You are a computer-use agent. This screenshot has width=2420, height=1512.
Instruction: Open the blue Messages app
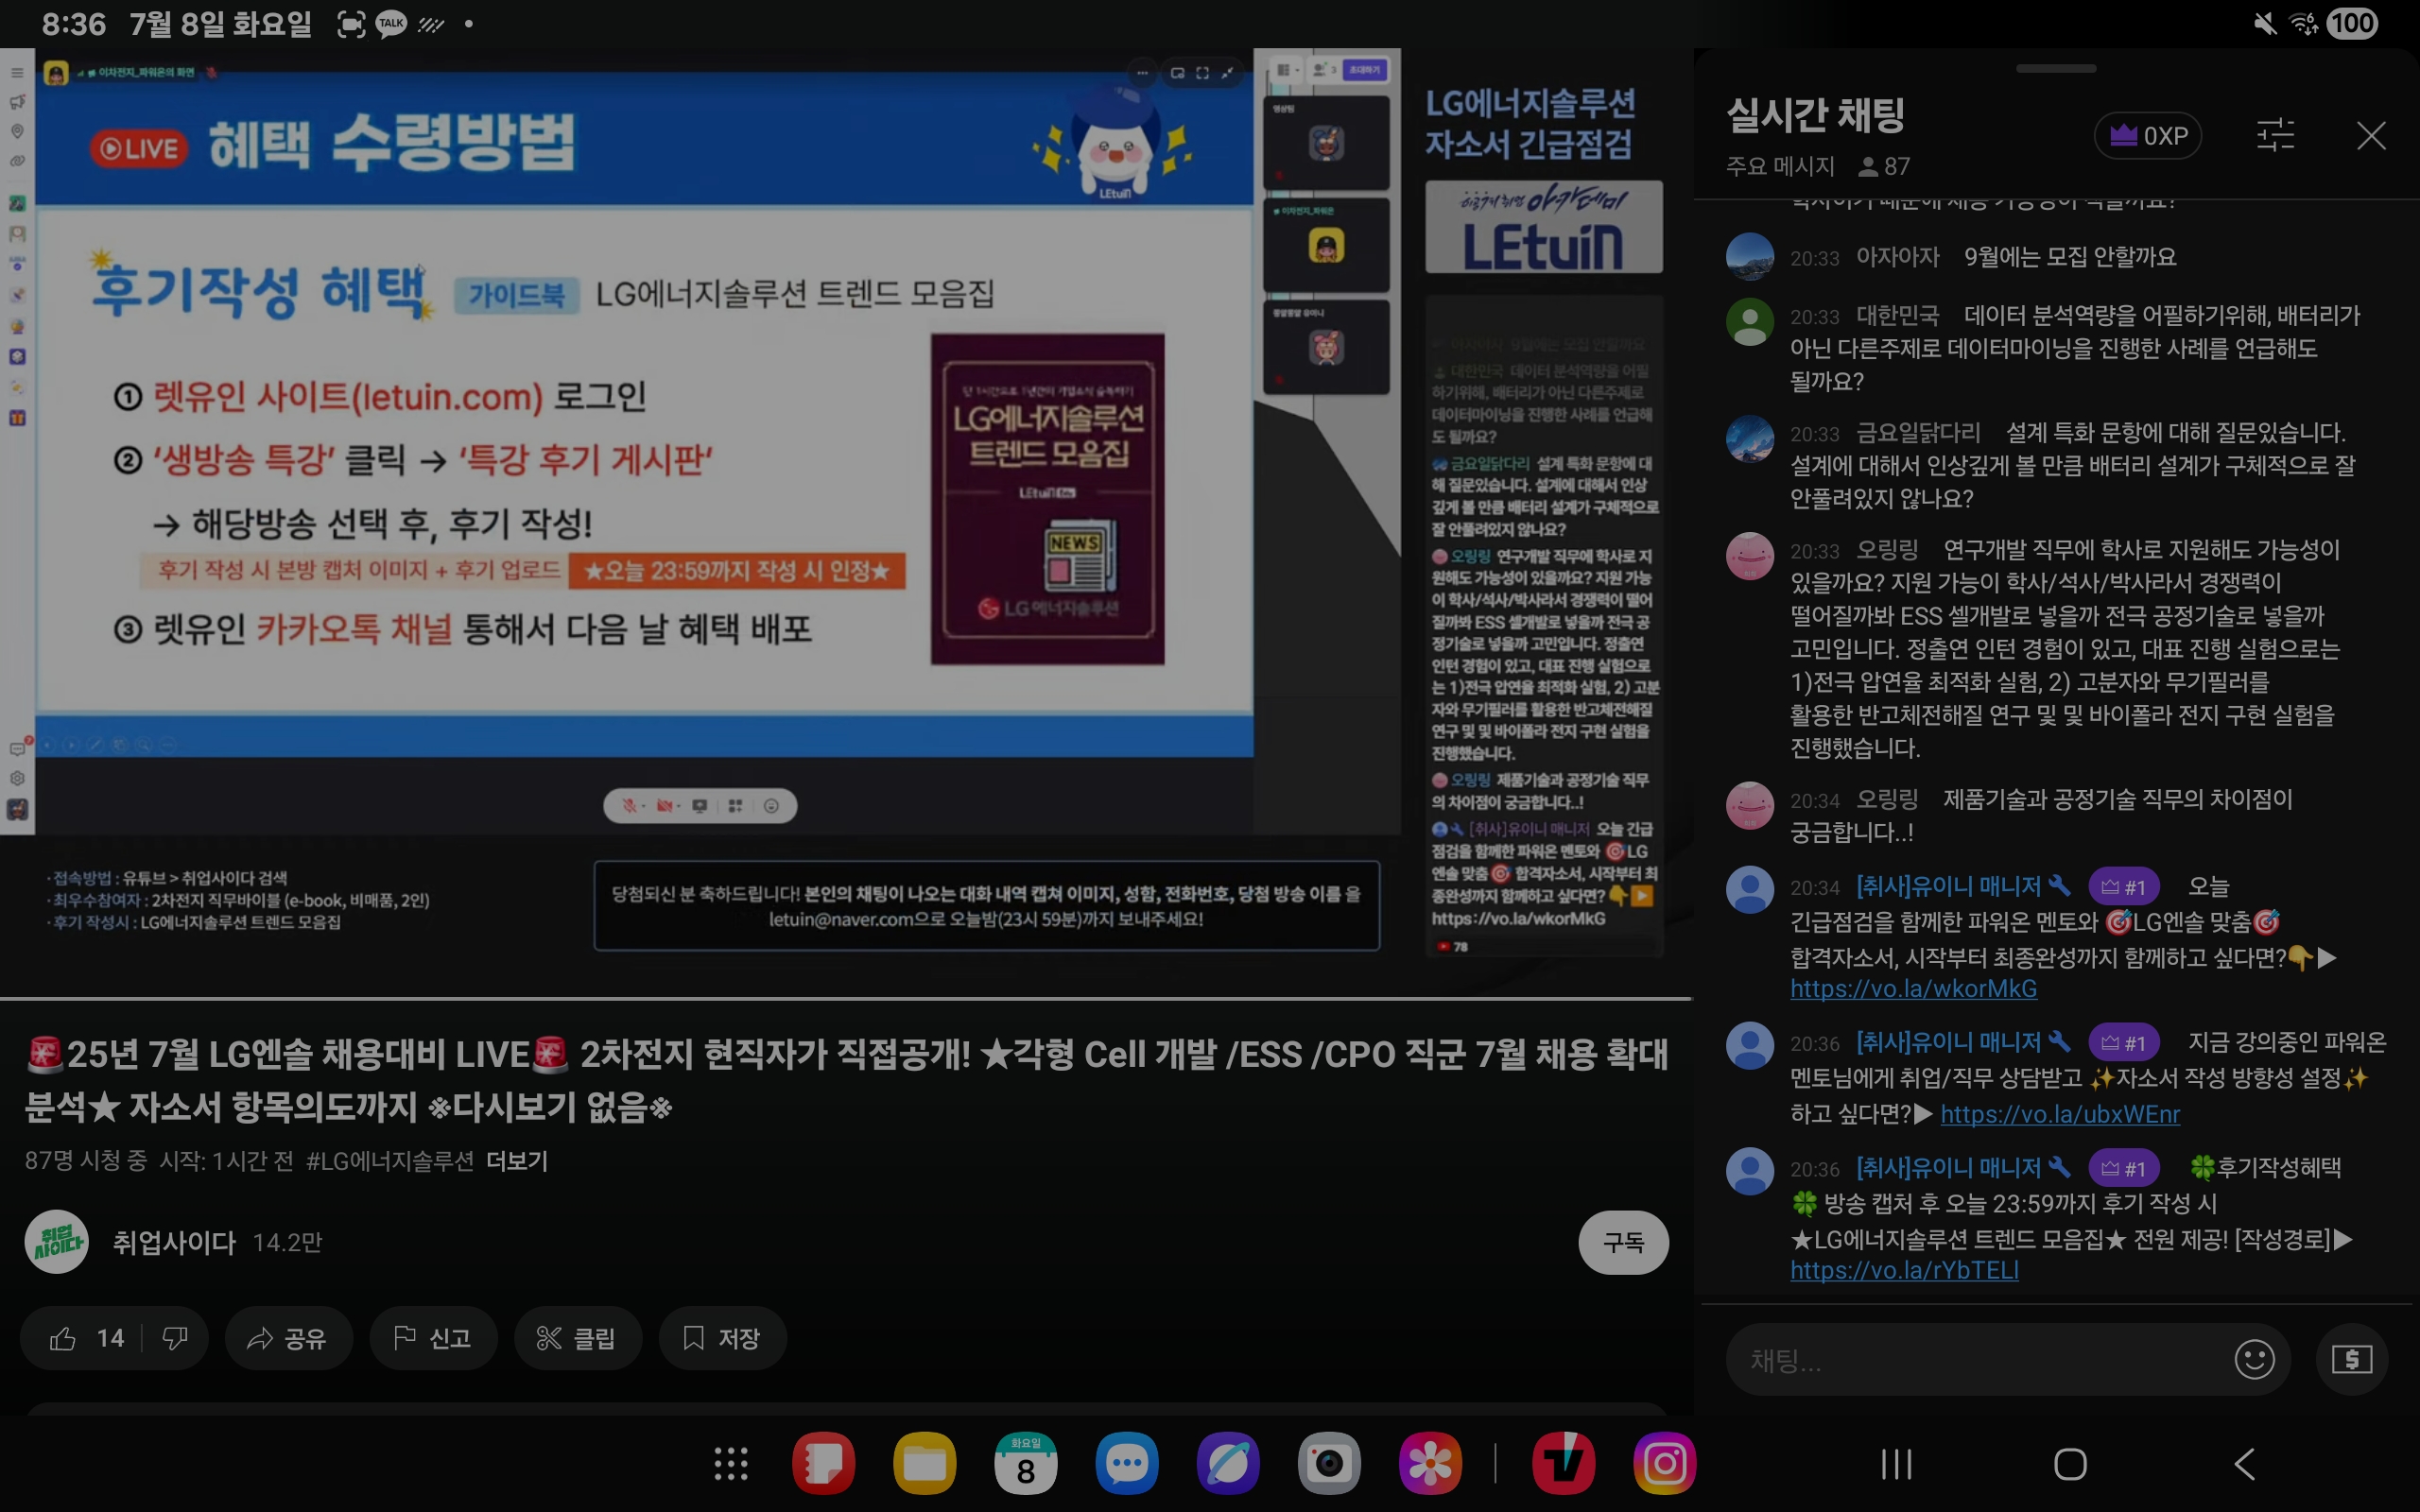[1127, 1463]
